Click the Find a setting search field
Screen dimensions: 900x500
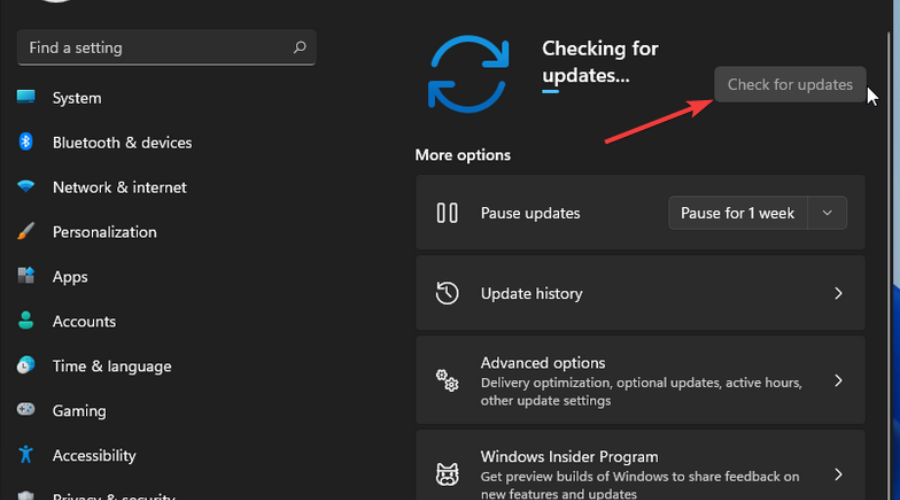click(x=166, y=48)
